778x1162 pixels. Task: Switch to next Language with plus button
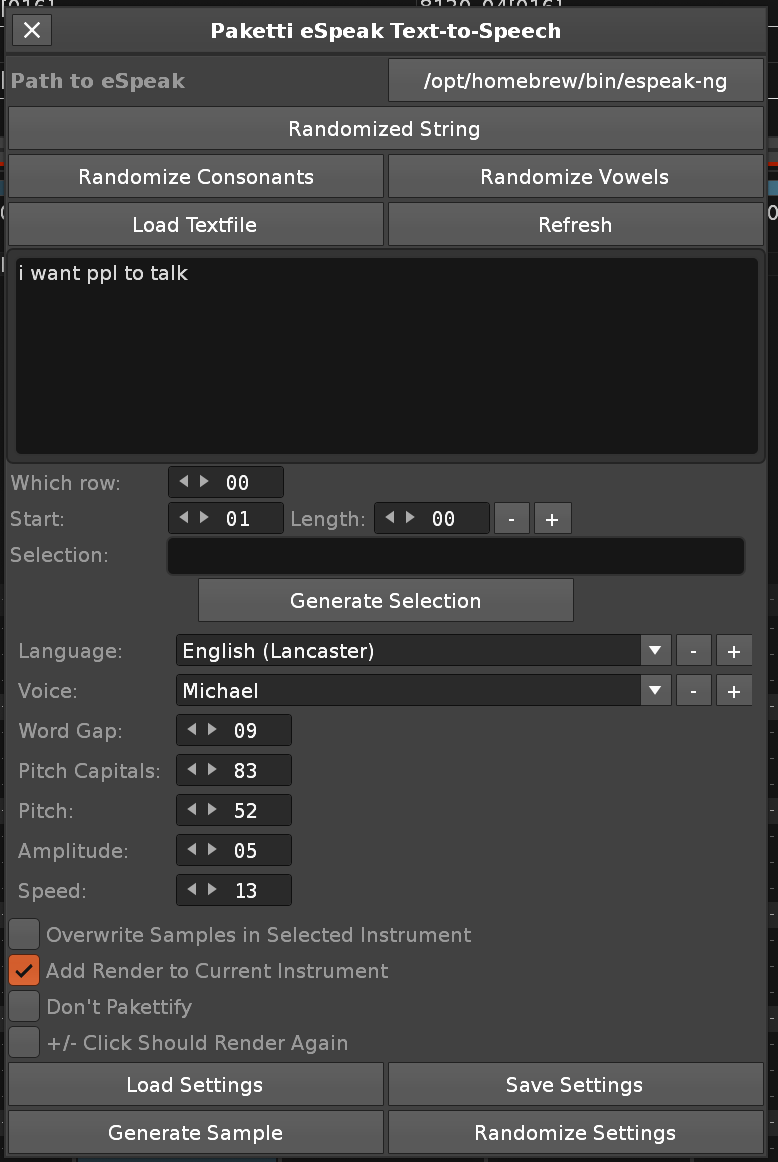pos(733,651)
